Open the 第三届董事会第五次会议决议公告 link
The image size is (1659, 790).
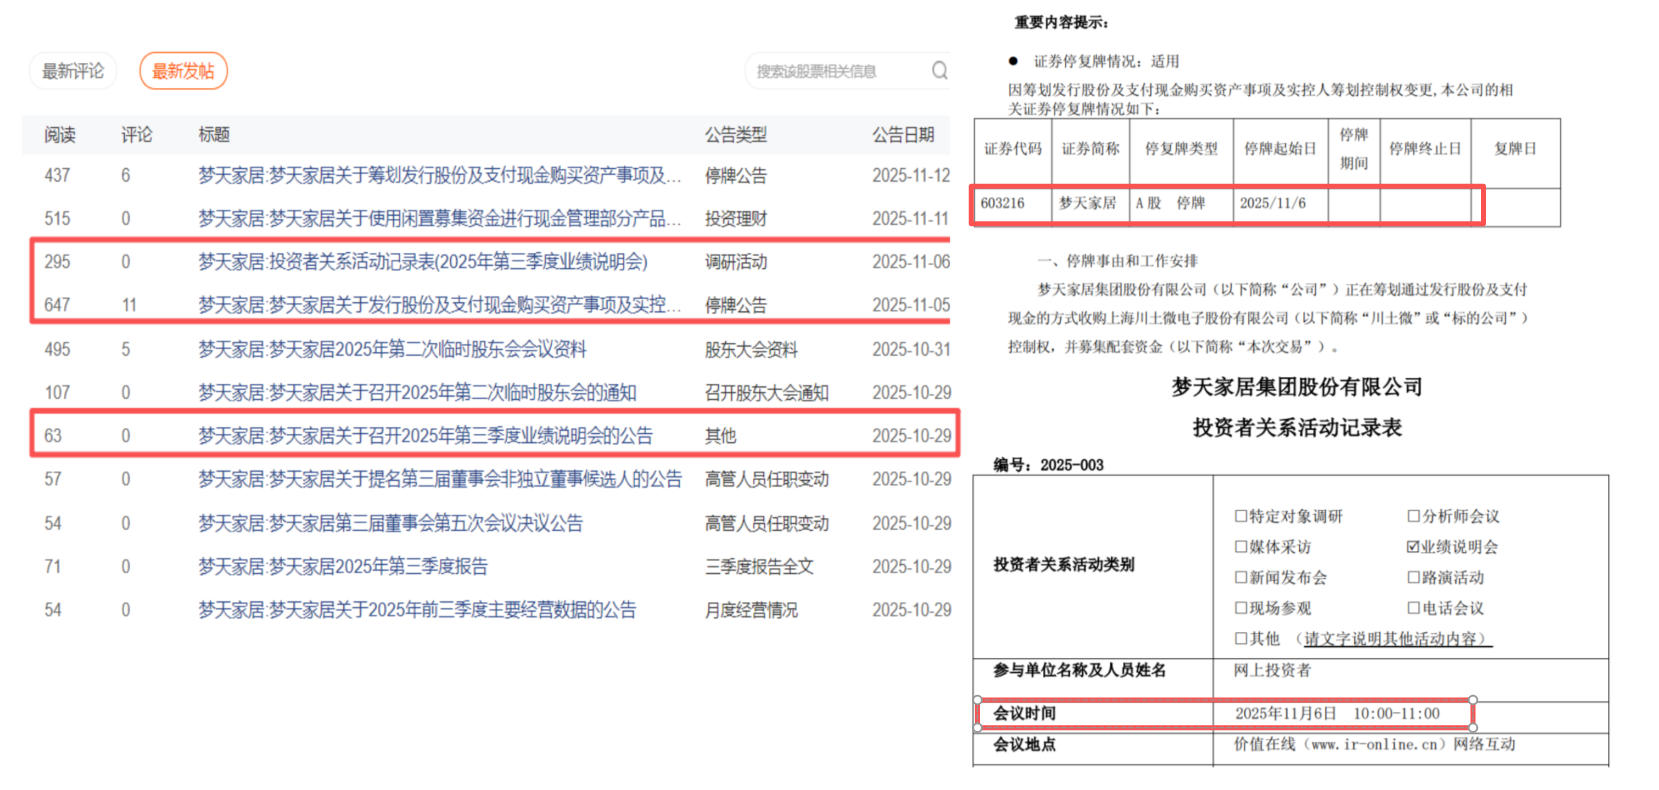tap(390, 523)
